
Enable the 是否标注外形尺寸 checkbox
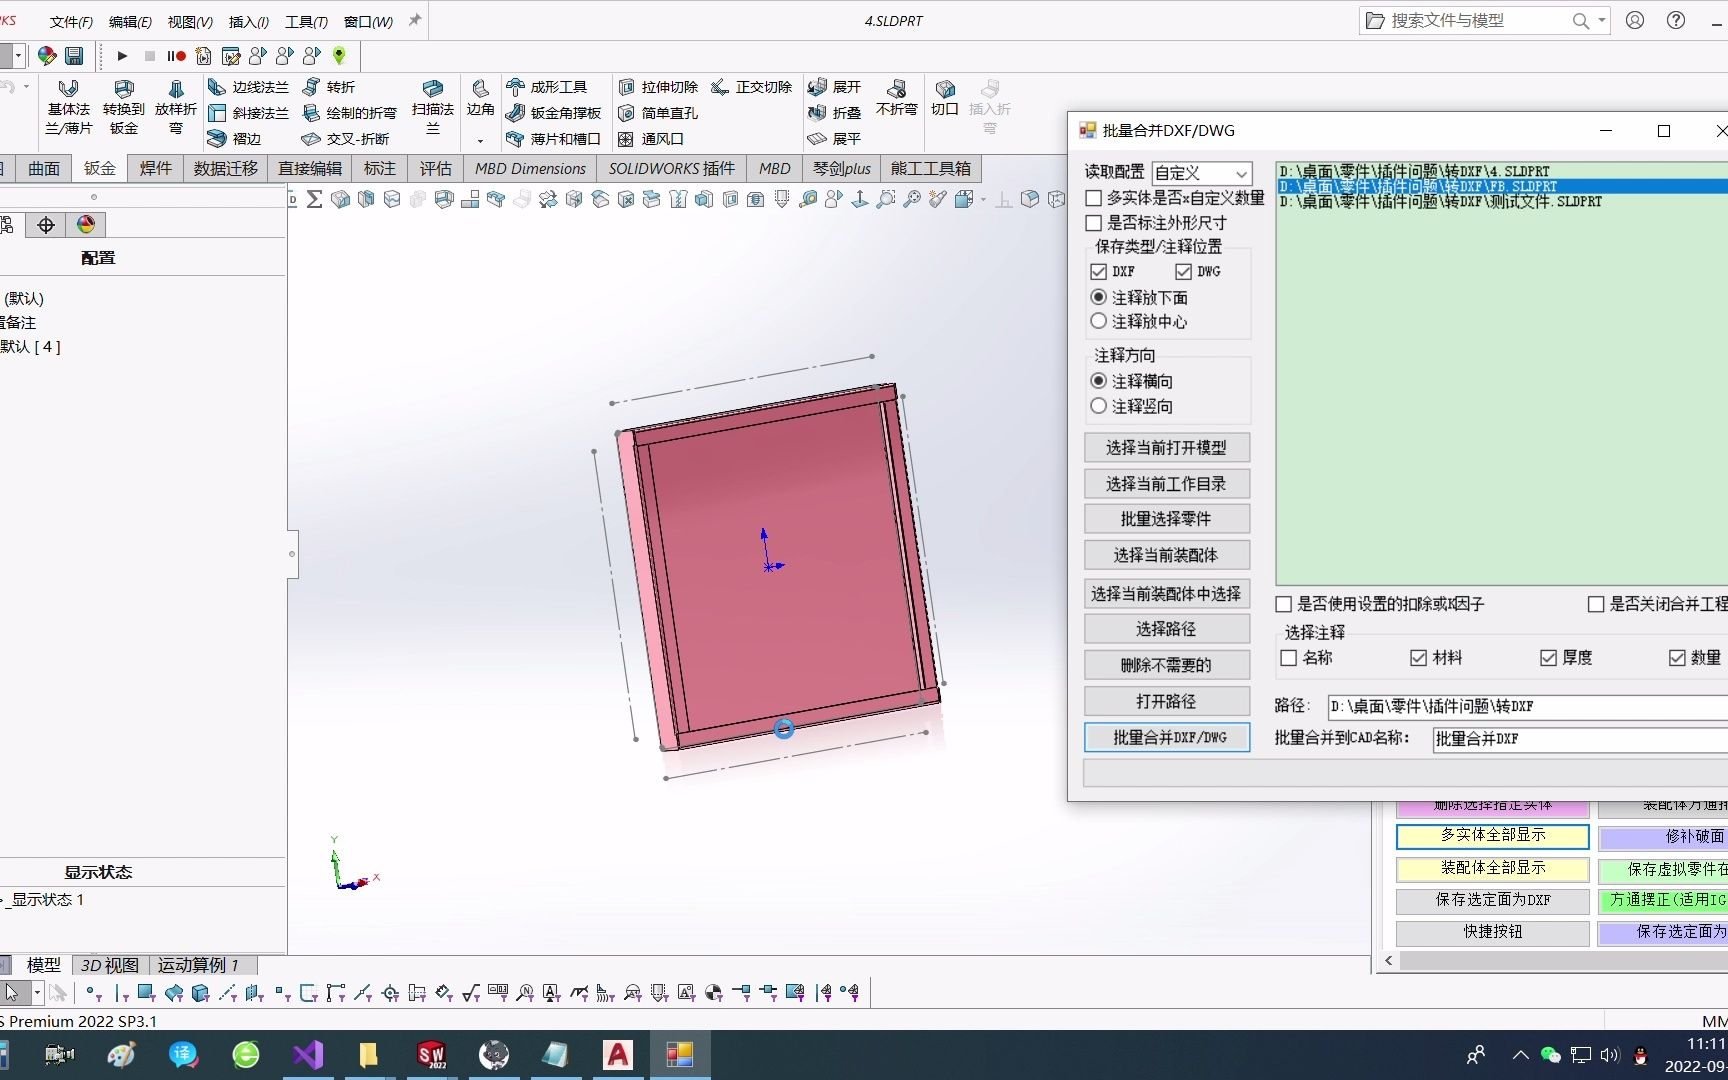1094,223
